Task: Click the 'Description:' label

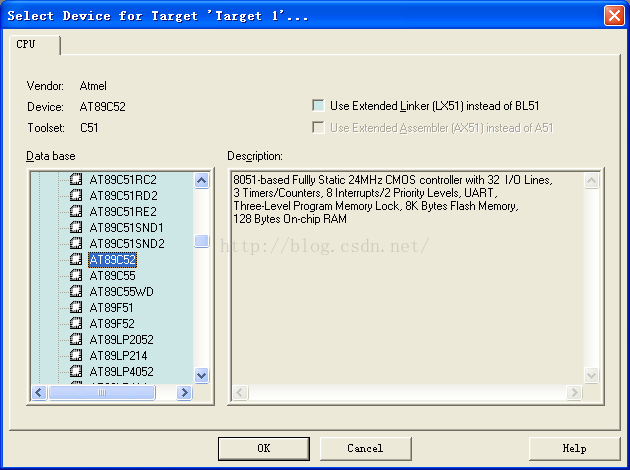Action: tap(255, 156)
